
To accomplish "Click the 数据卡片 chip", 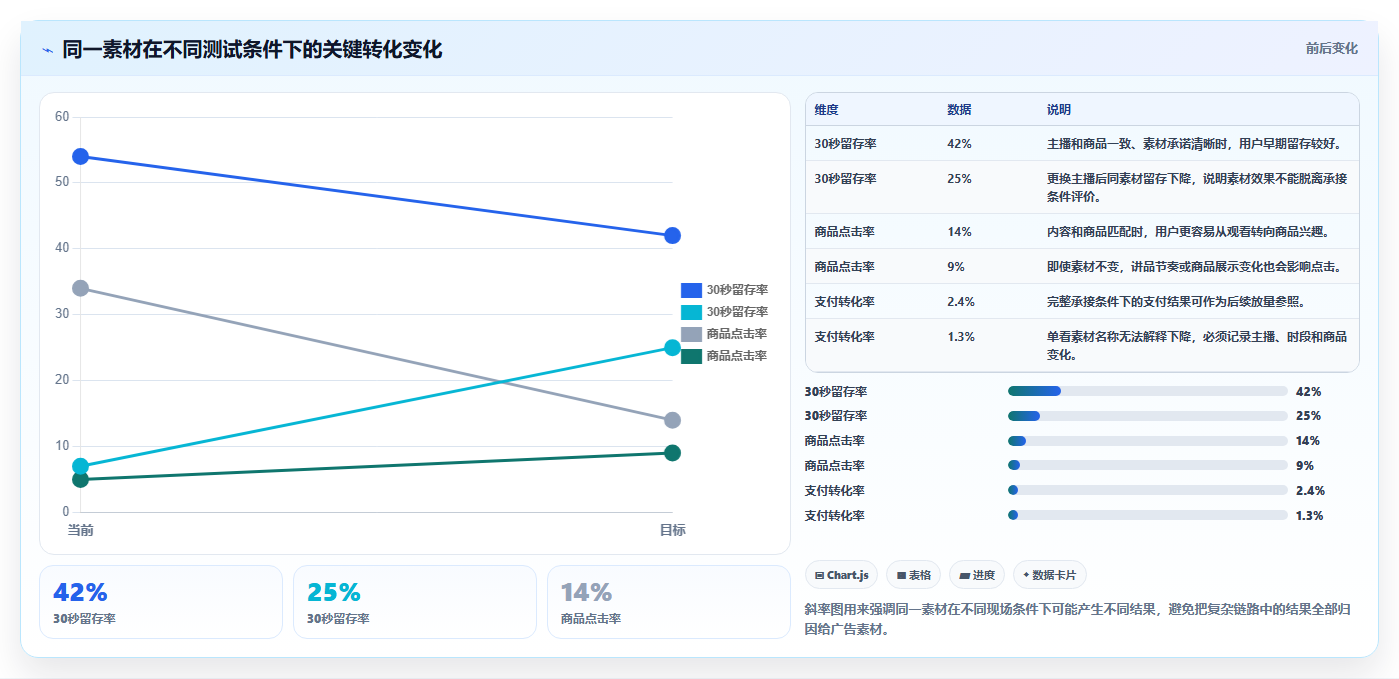I will click(1050, 575).
